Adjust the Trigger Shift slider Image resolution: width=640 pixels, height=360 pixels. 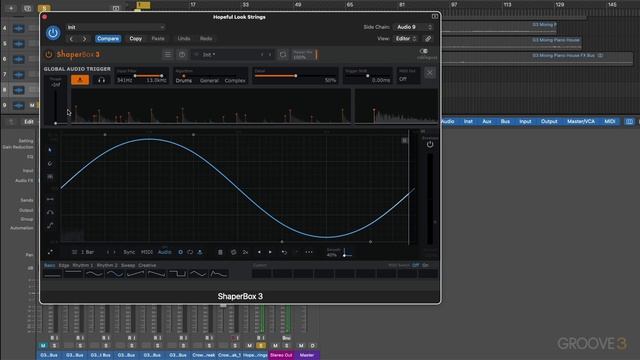(367, 76)
